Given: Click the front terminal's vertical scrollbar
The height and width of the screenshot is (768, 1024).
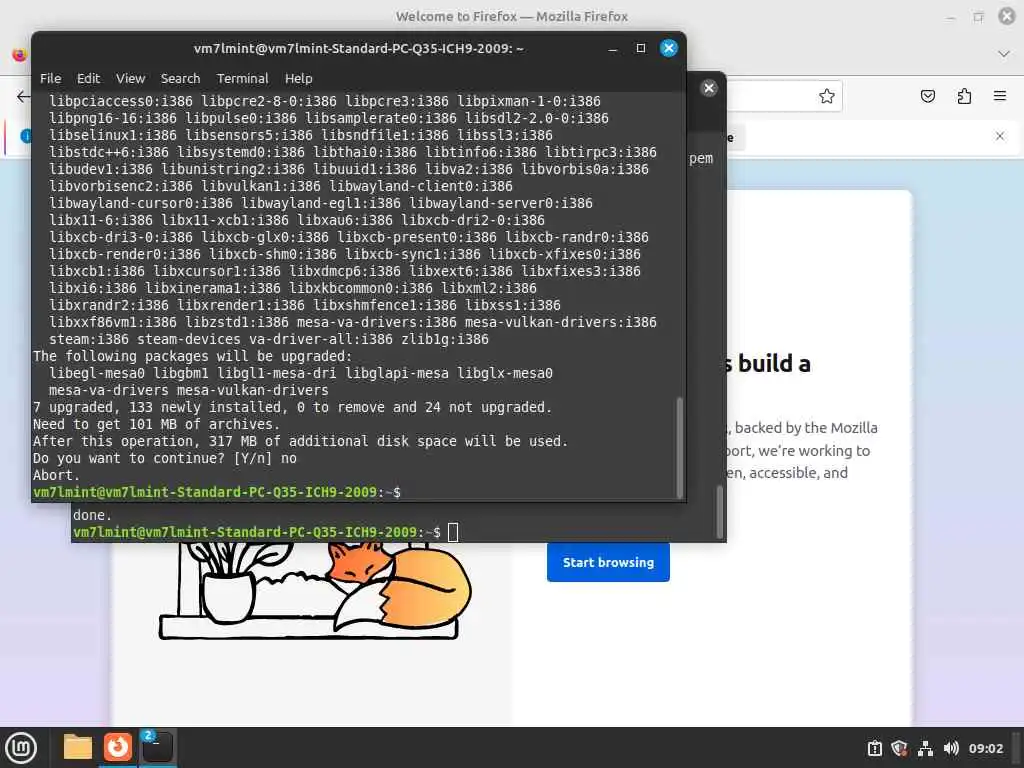Looking at the screenshot, I should 680,447.
